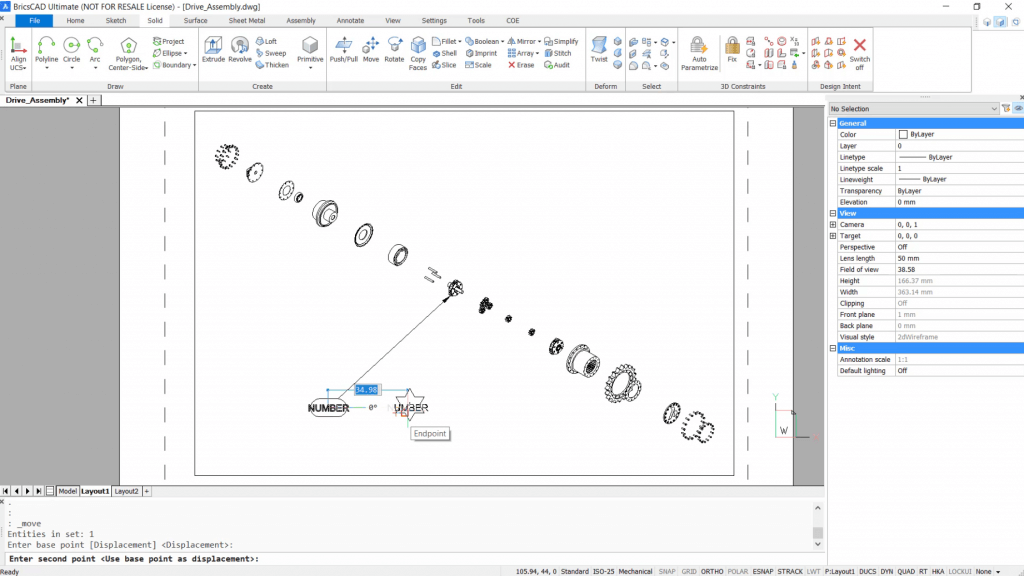The width and height of the screenshot is (1024, 576).
Task: Open the No Selection dropdown in Properties
Action: [x=913, y=108]
